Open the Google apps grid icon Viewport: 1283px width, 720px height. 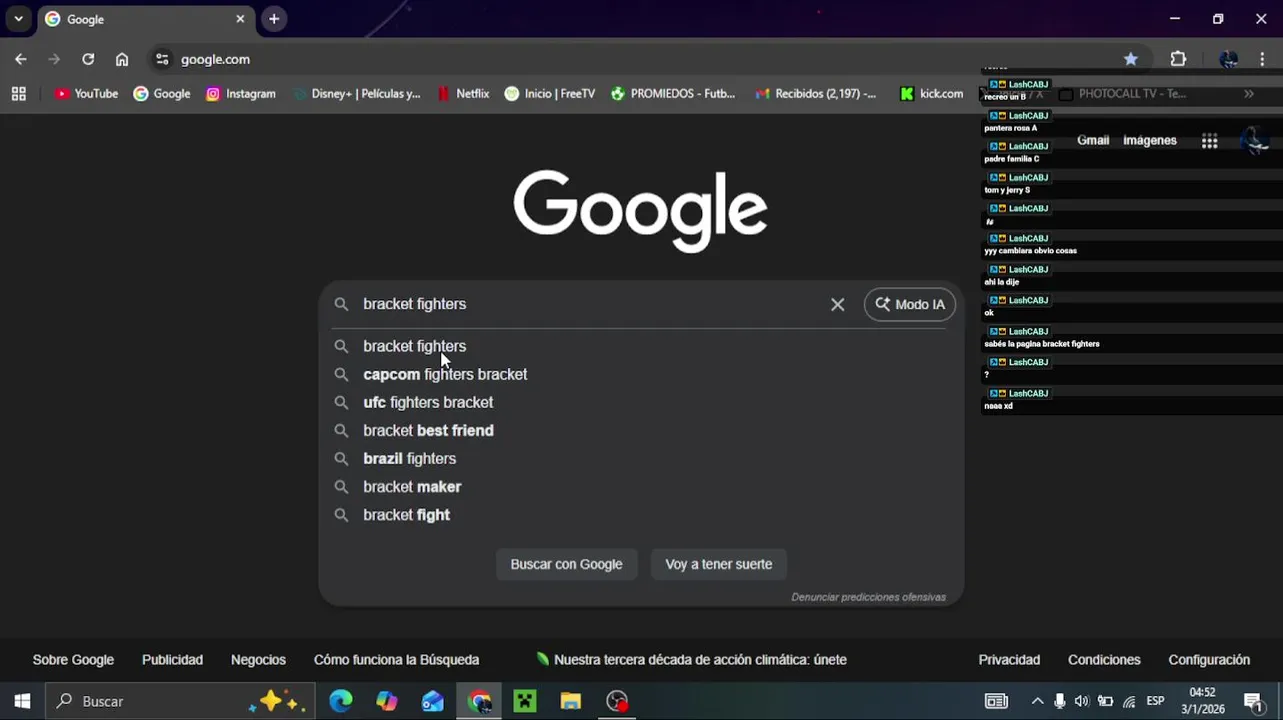click(1209, 141)
